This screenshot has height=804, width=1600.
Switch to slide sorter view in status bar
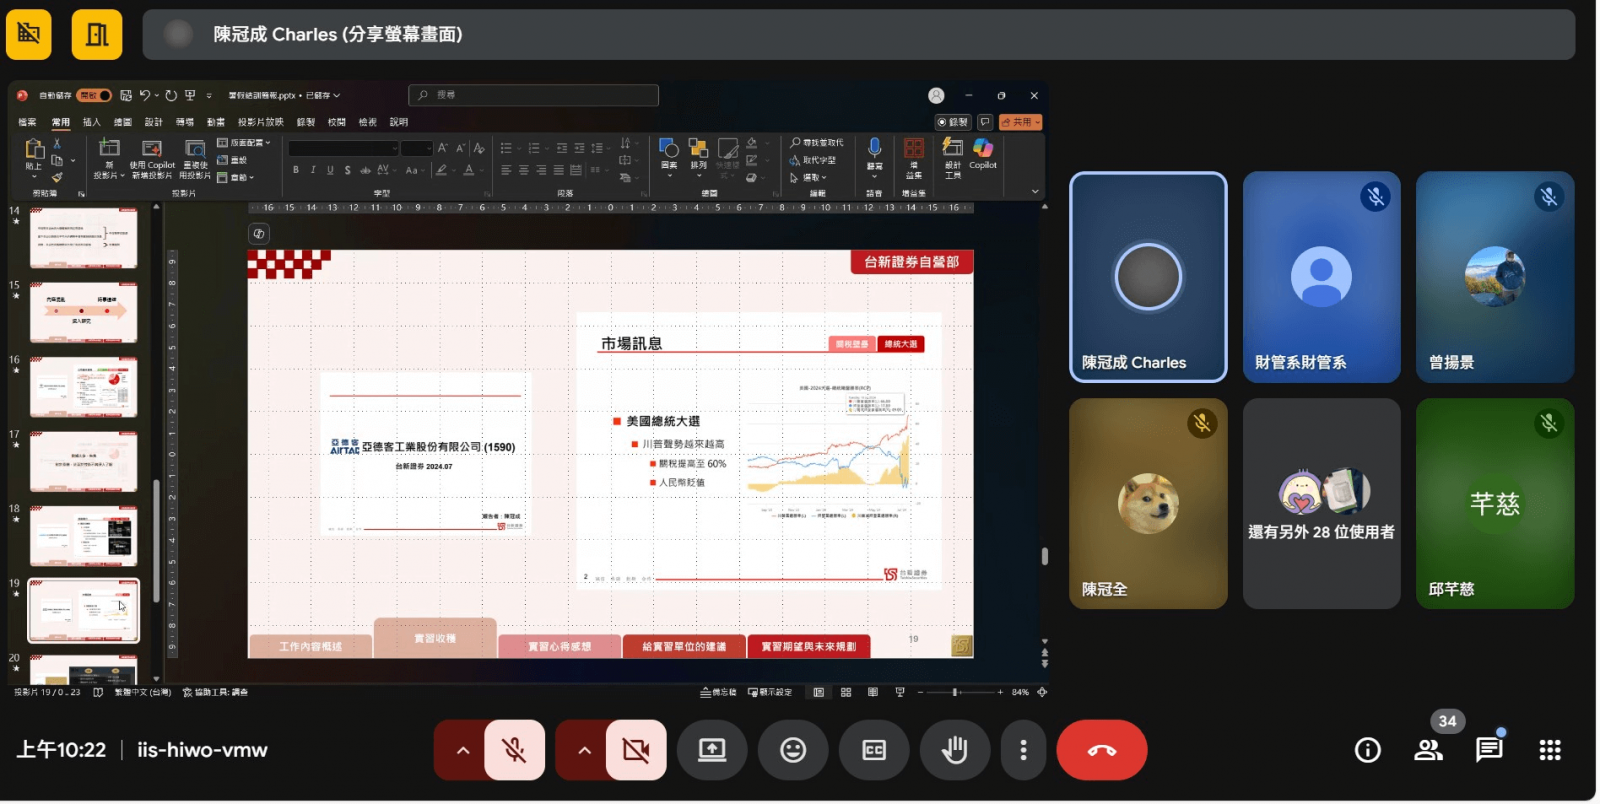tap(846, 692)
